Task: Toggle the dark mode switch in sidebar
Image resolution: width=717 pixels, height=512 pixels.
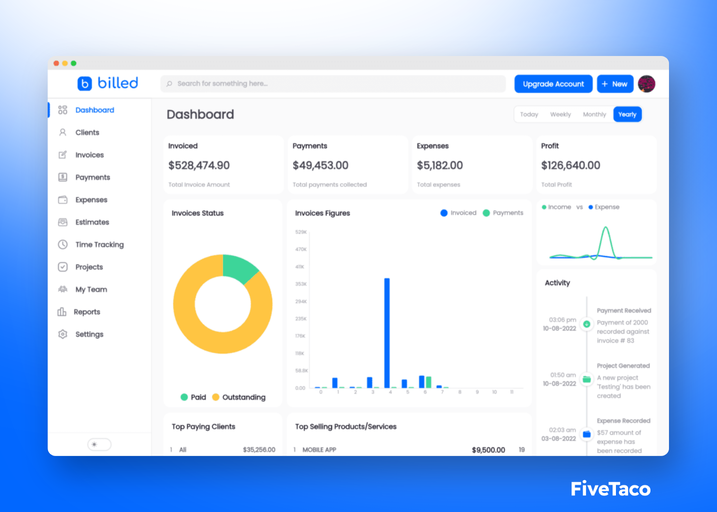Action: 99,444
